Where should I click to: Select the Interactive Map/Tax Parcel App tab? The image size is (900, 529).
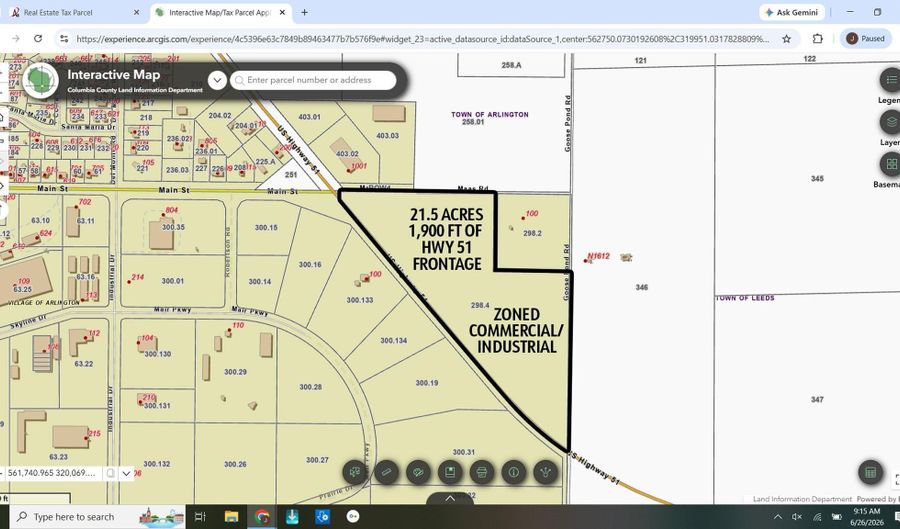click(x=220, y=12)
